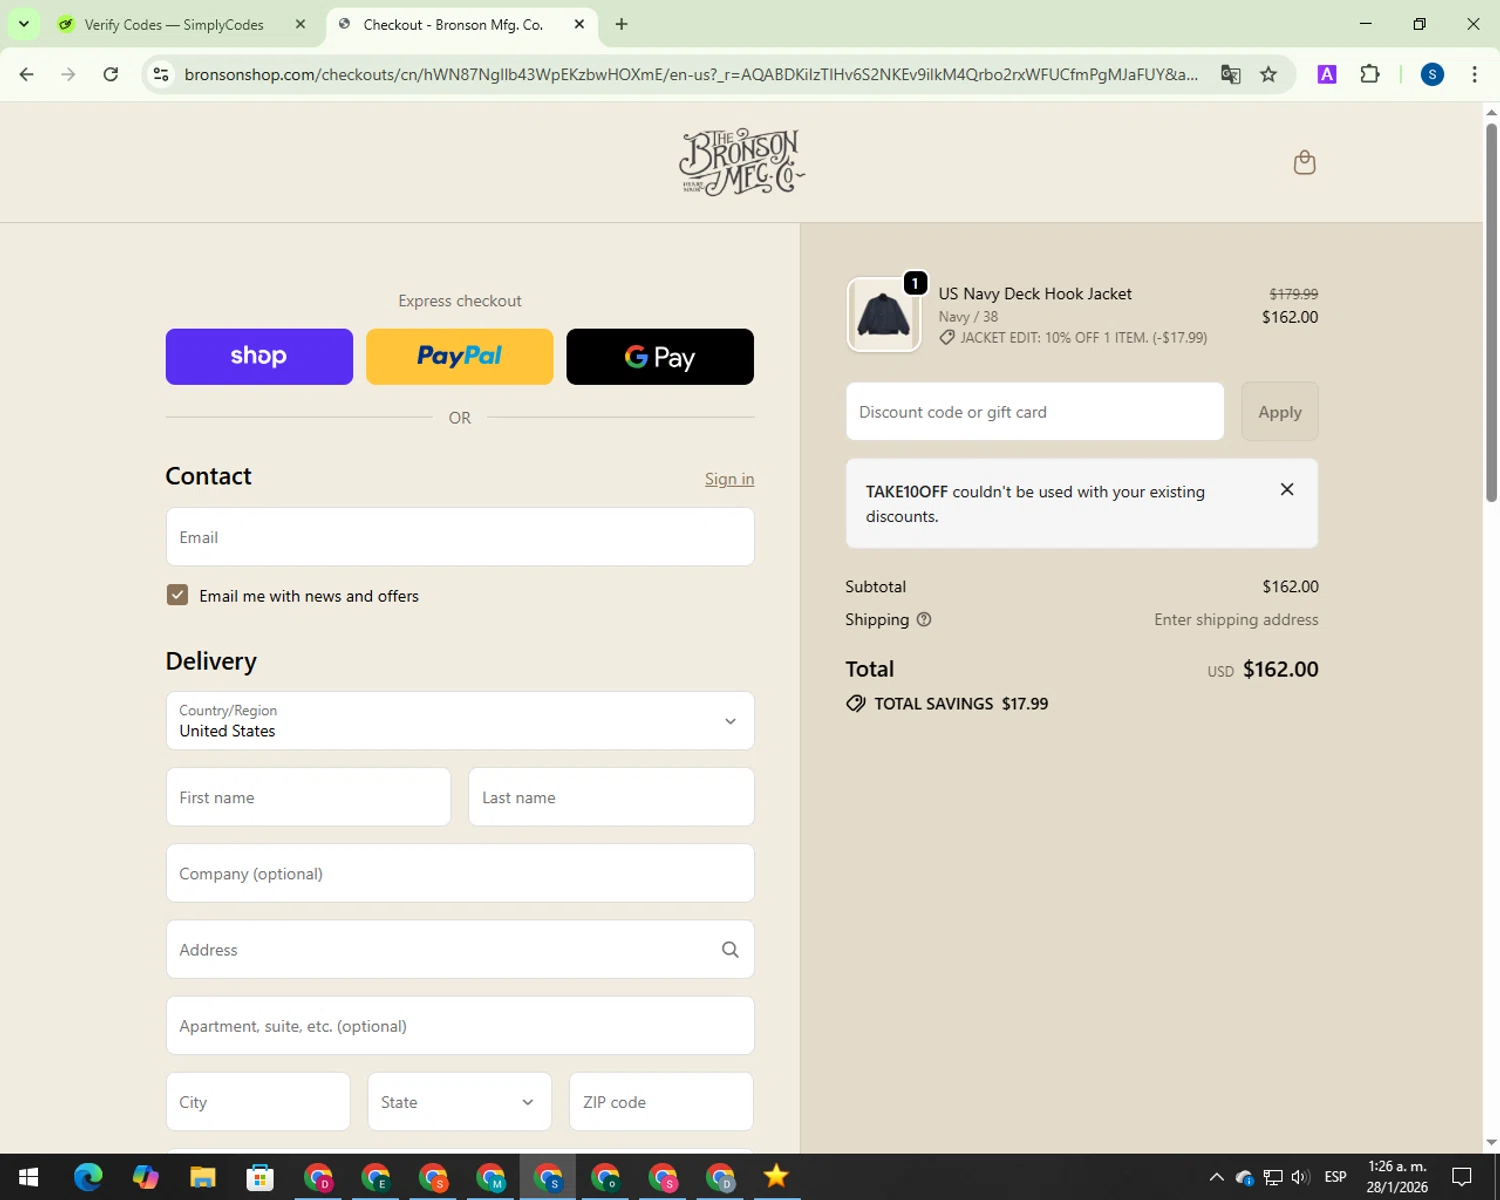Focus the Apartment, suite, etc. field
The width and height of the screenshot is (1500, 1200).
[x=460, y=1026]
